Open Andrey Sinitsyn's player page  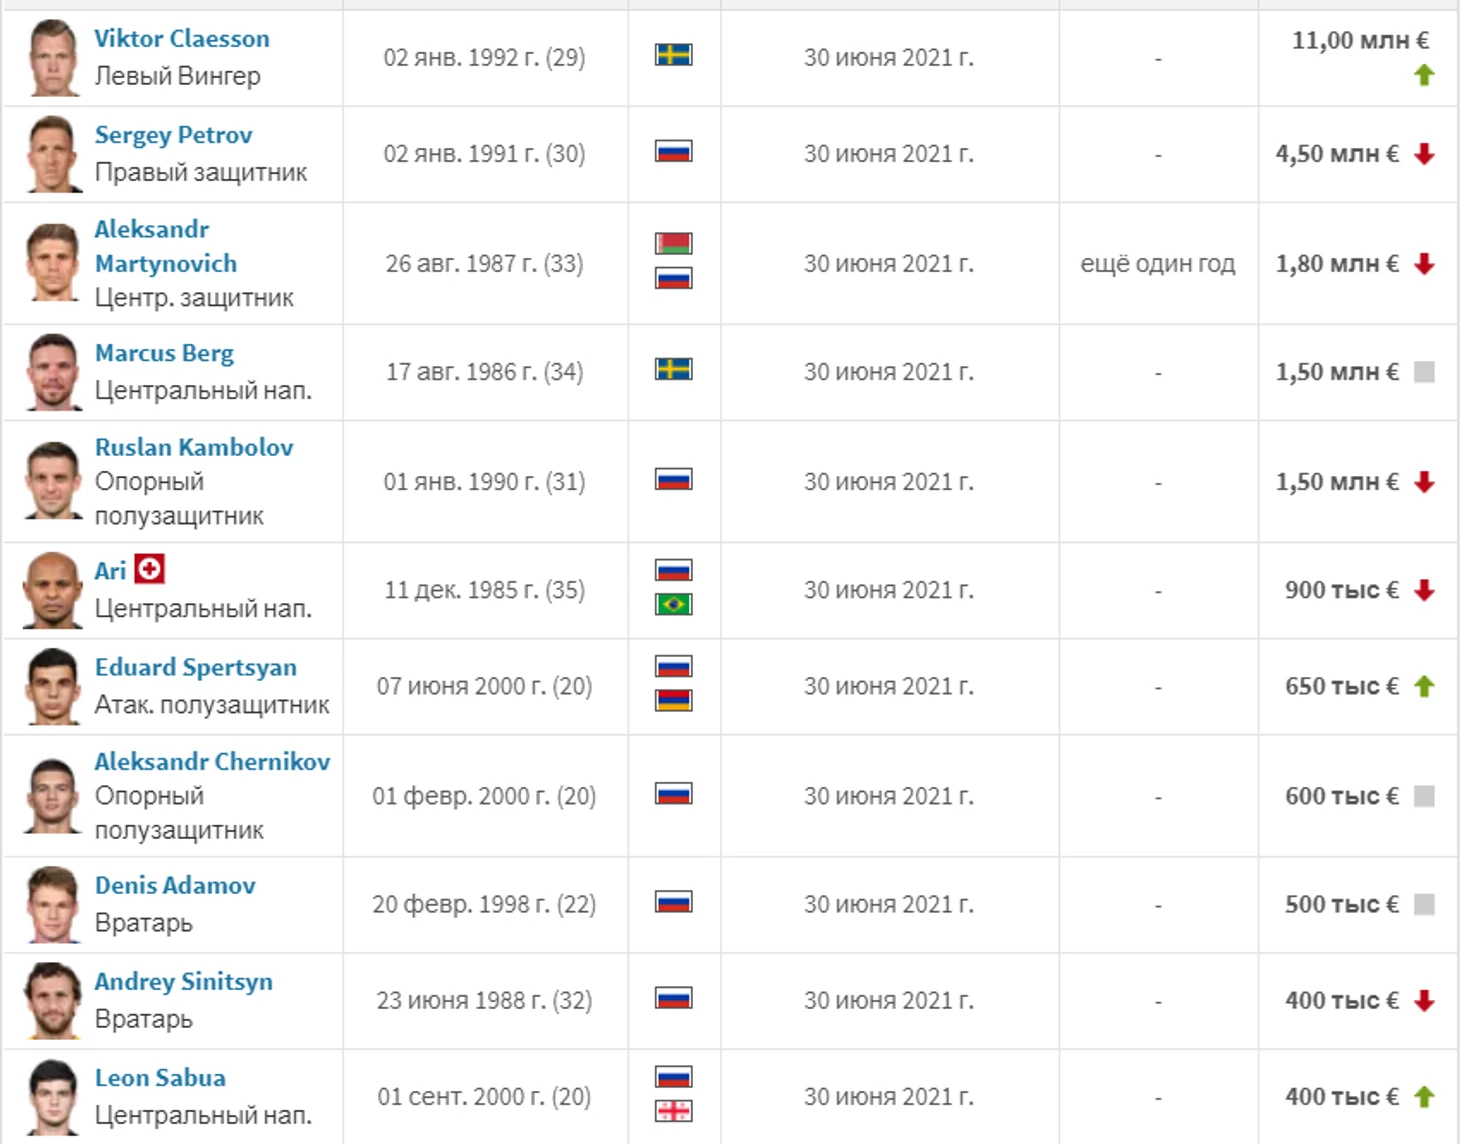coord(183,982)
